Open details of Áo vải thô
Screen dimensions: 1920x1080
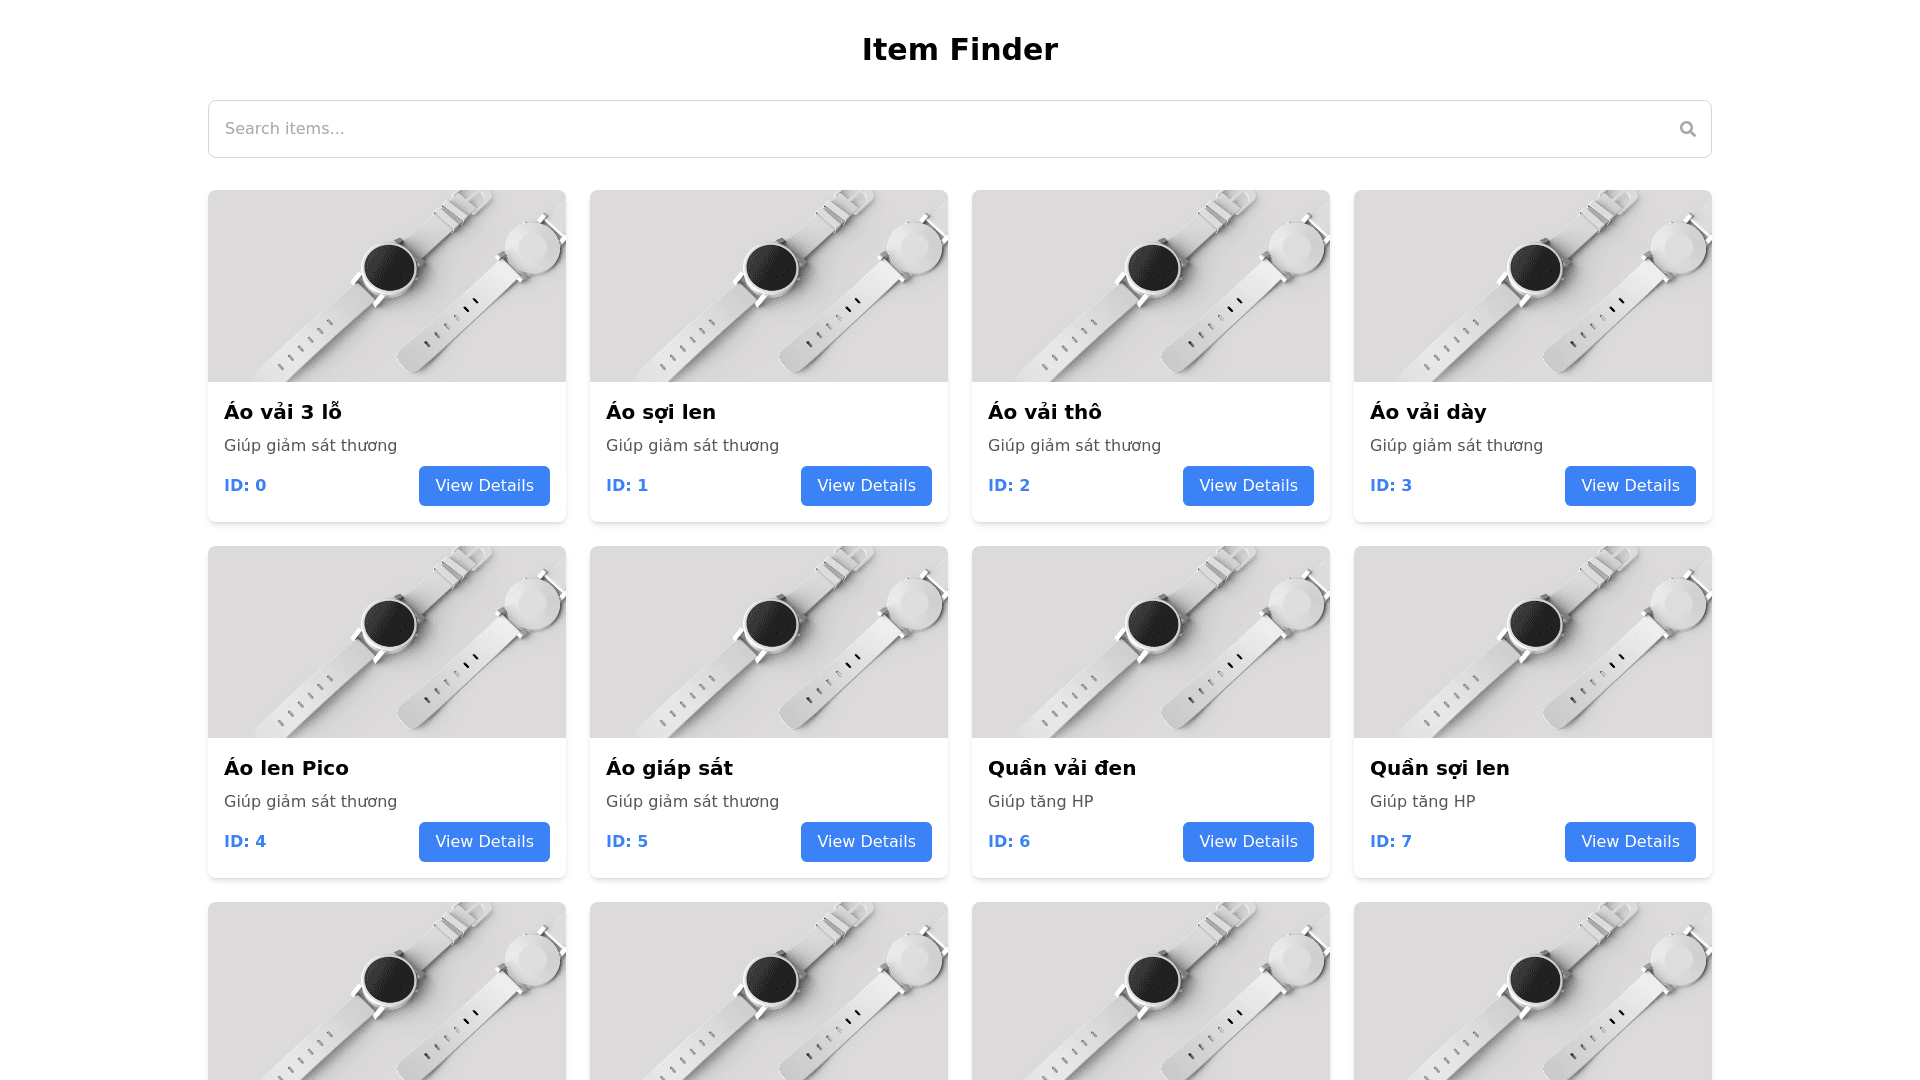(x=1248, y=486)
